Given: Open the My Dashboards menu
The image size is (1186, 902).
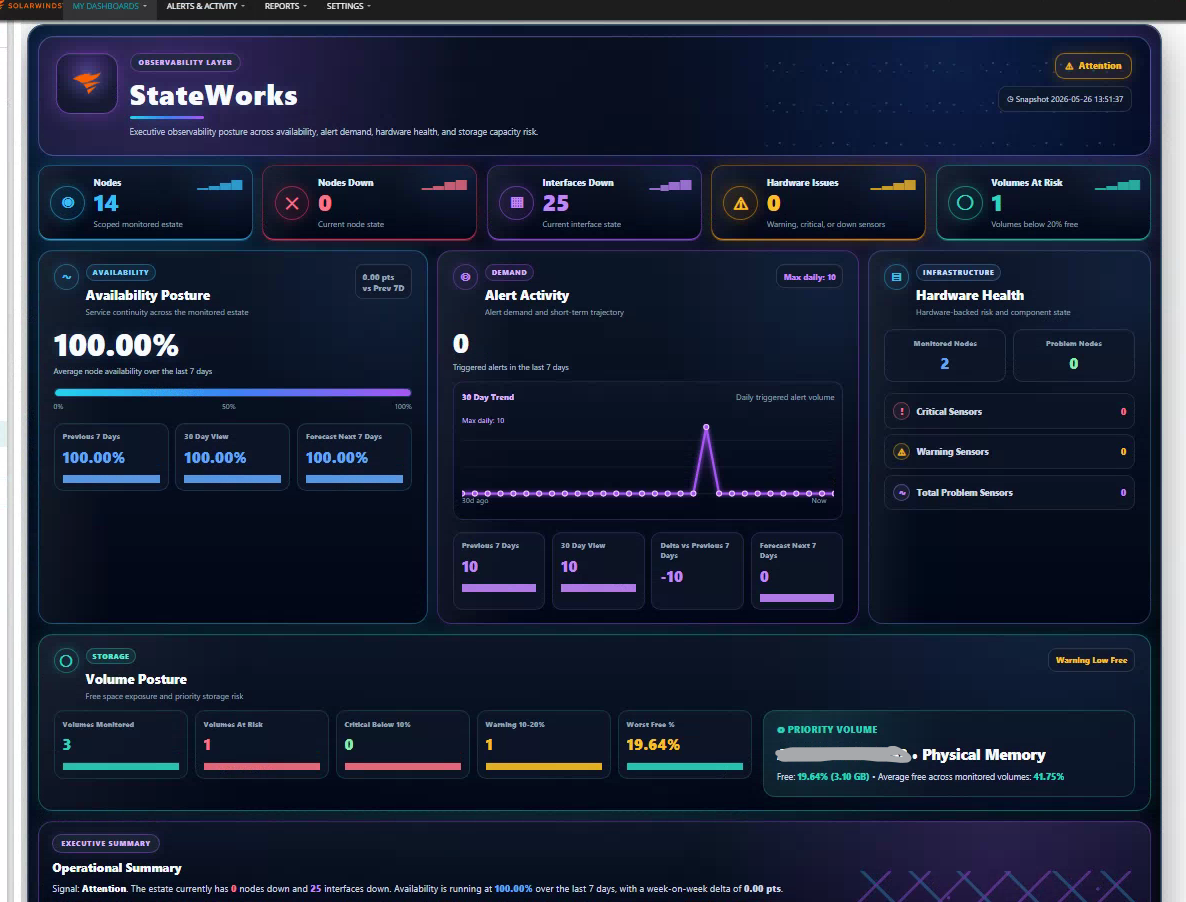Looking at the screenshot, I should click(x=110, y=6).
